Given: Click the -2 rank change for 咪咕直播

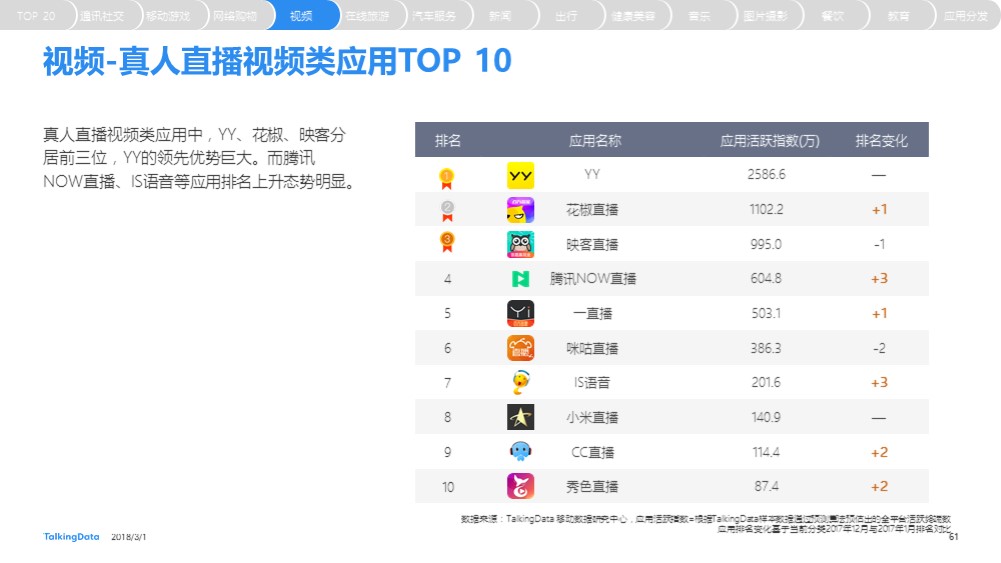Looking at the screenshot, I should [879, 348].
